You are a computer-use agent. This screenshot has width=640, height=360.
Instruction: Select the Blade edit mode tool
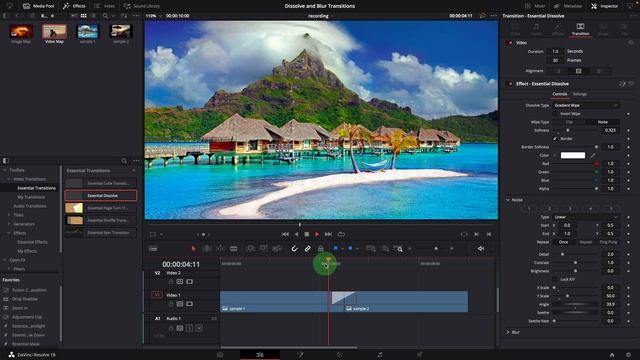233,249
